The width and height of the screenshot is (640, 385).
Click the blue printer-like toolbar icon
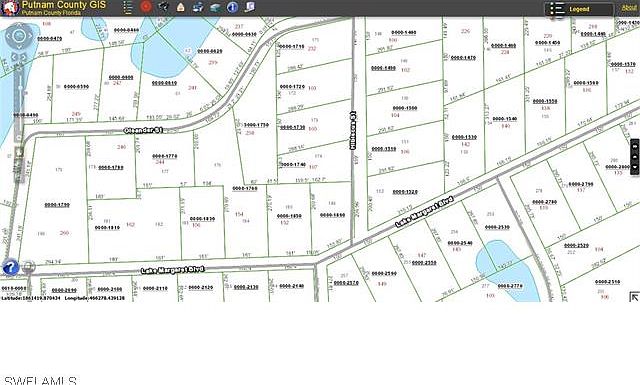pyautogui.click(x=198, y=7)
